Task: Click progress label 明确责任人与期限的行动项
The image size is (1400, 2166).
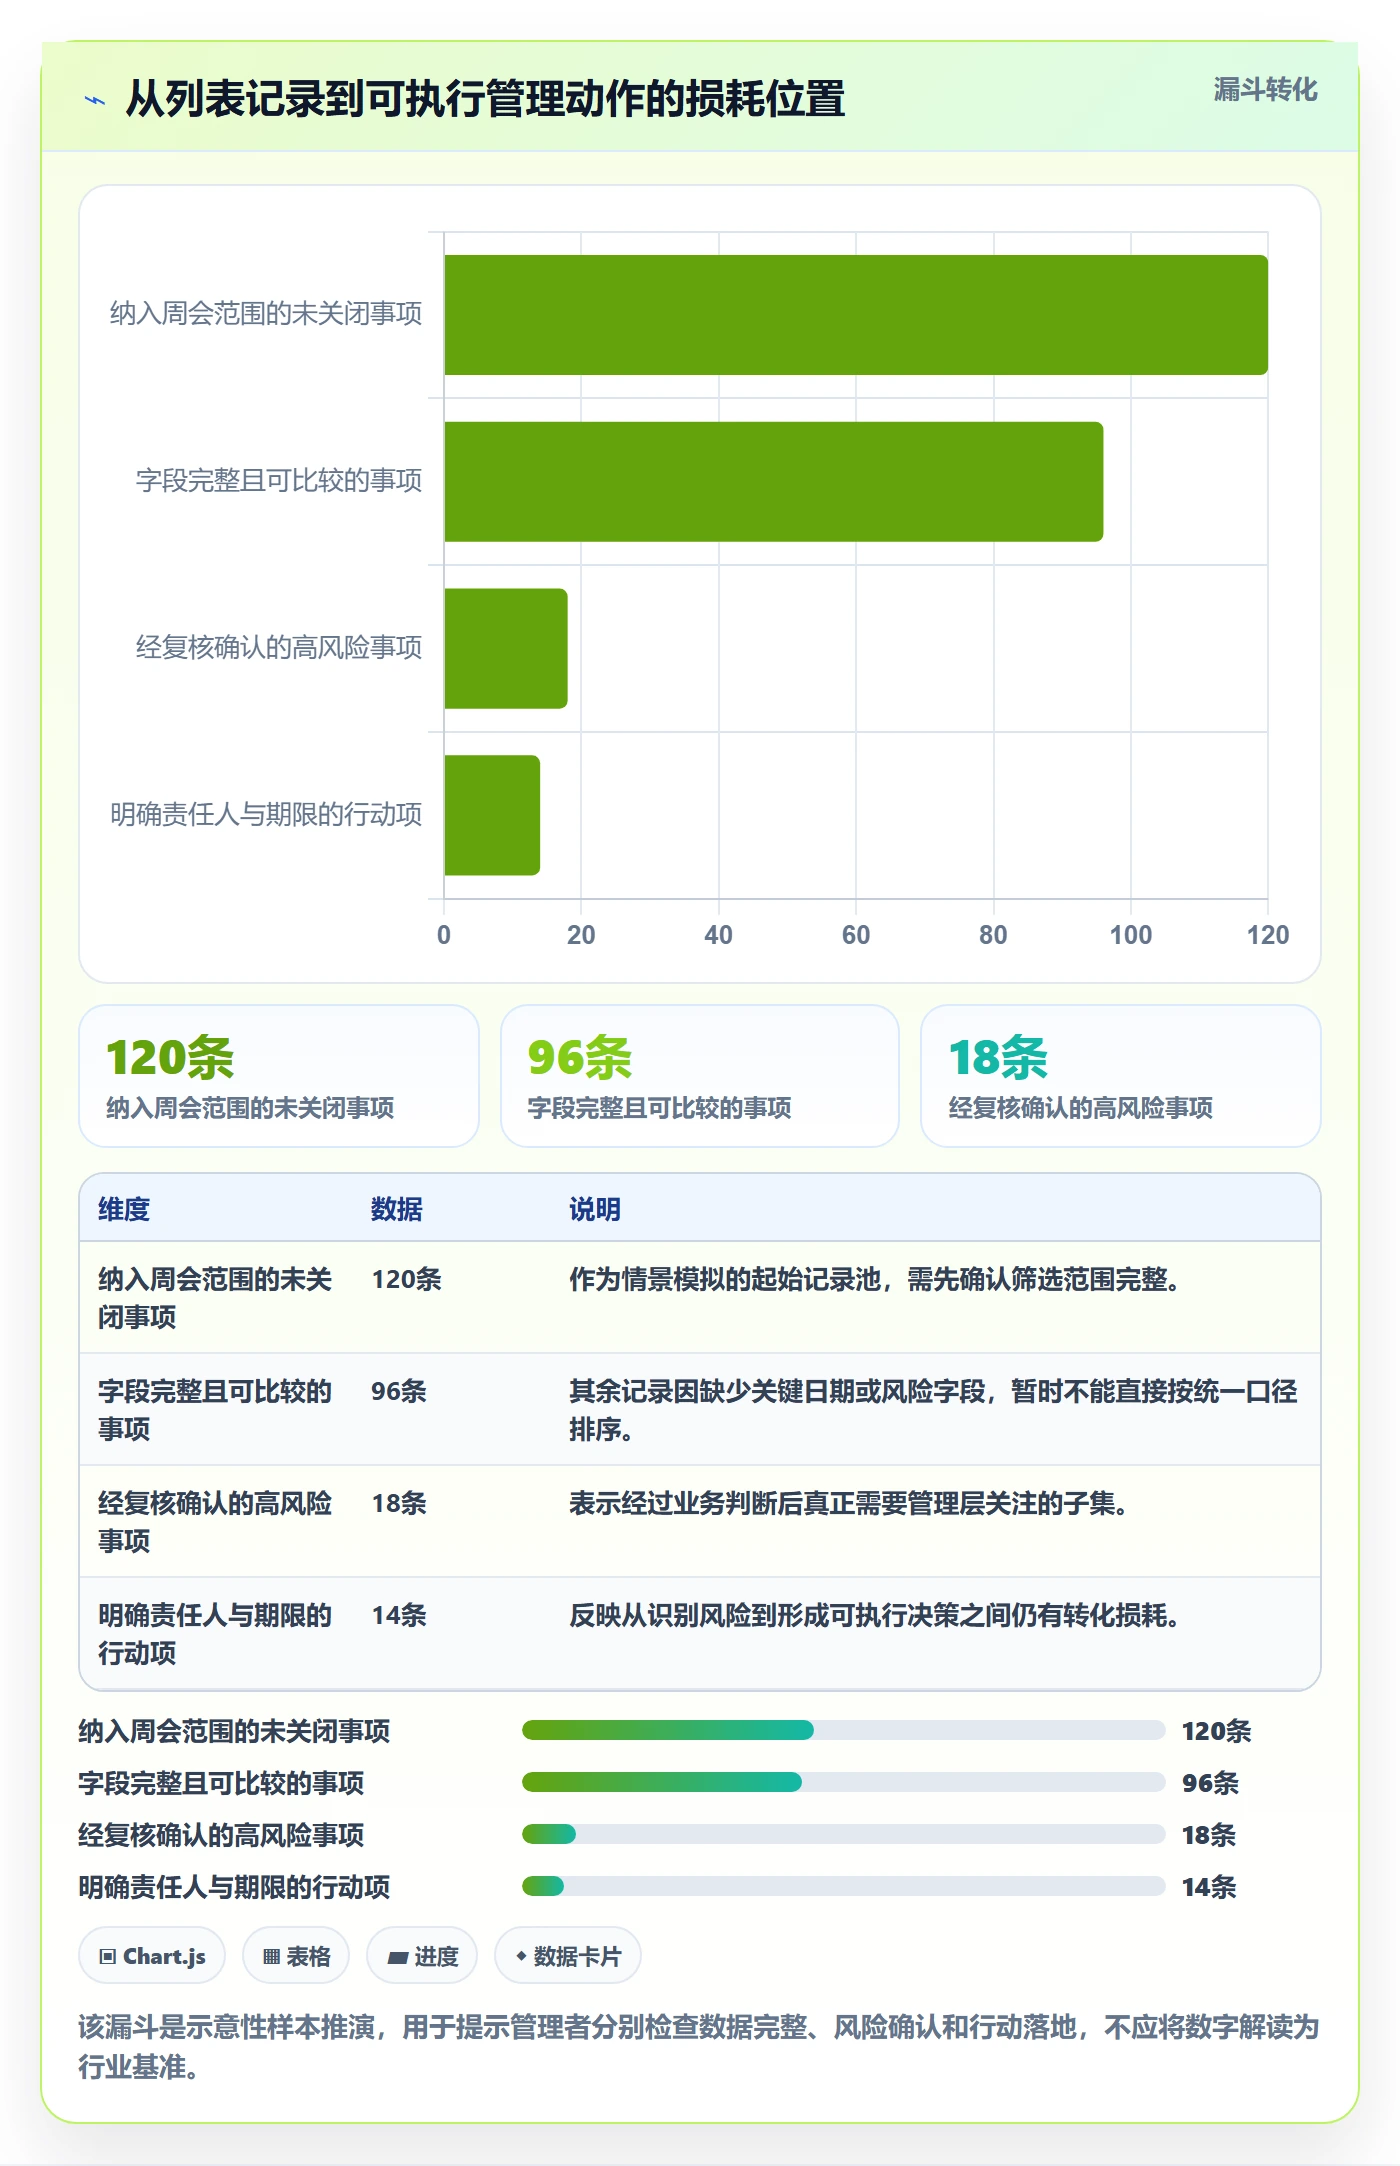Action: tap(235, 1887)
